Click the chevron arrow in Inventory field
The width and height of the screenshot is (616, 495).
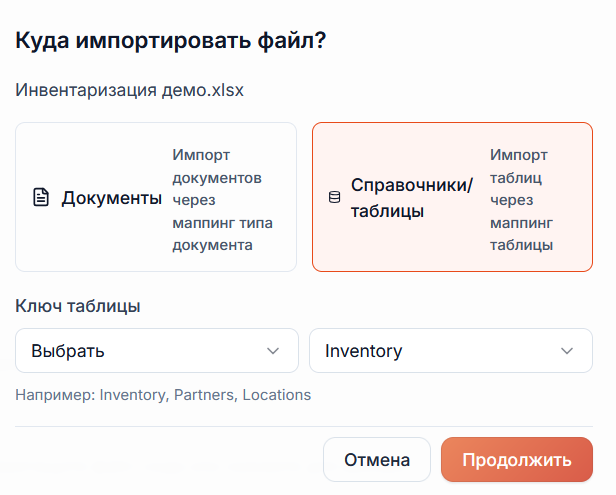tap(567, 351)
